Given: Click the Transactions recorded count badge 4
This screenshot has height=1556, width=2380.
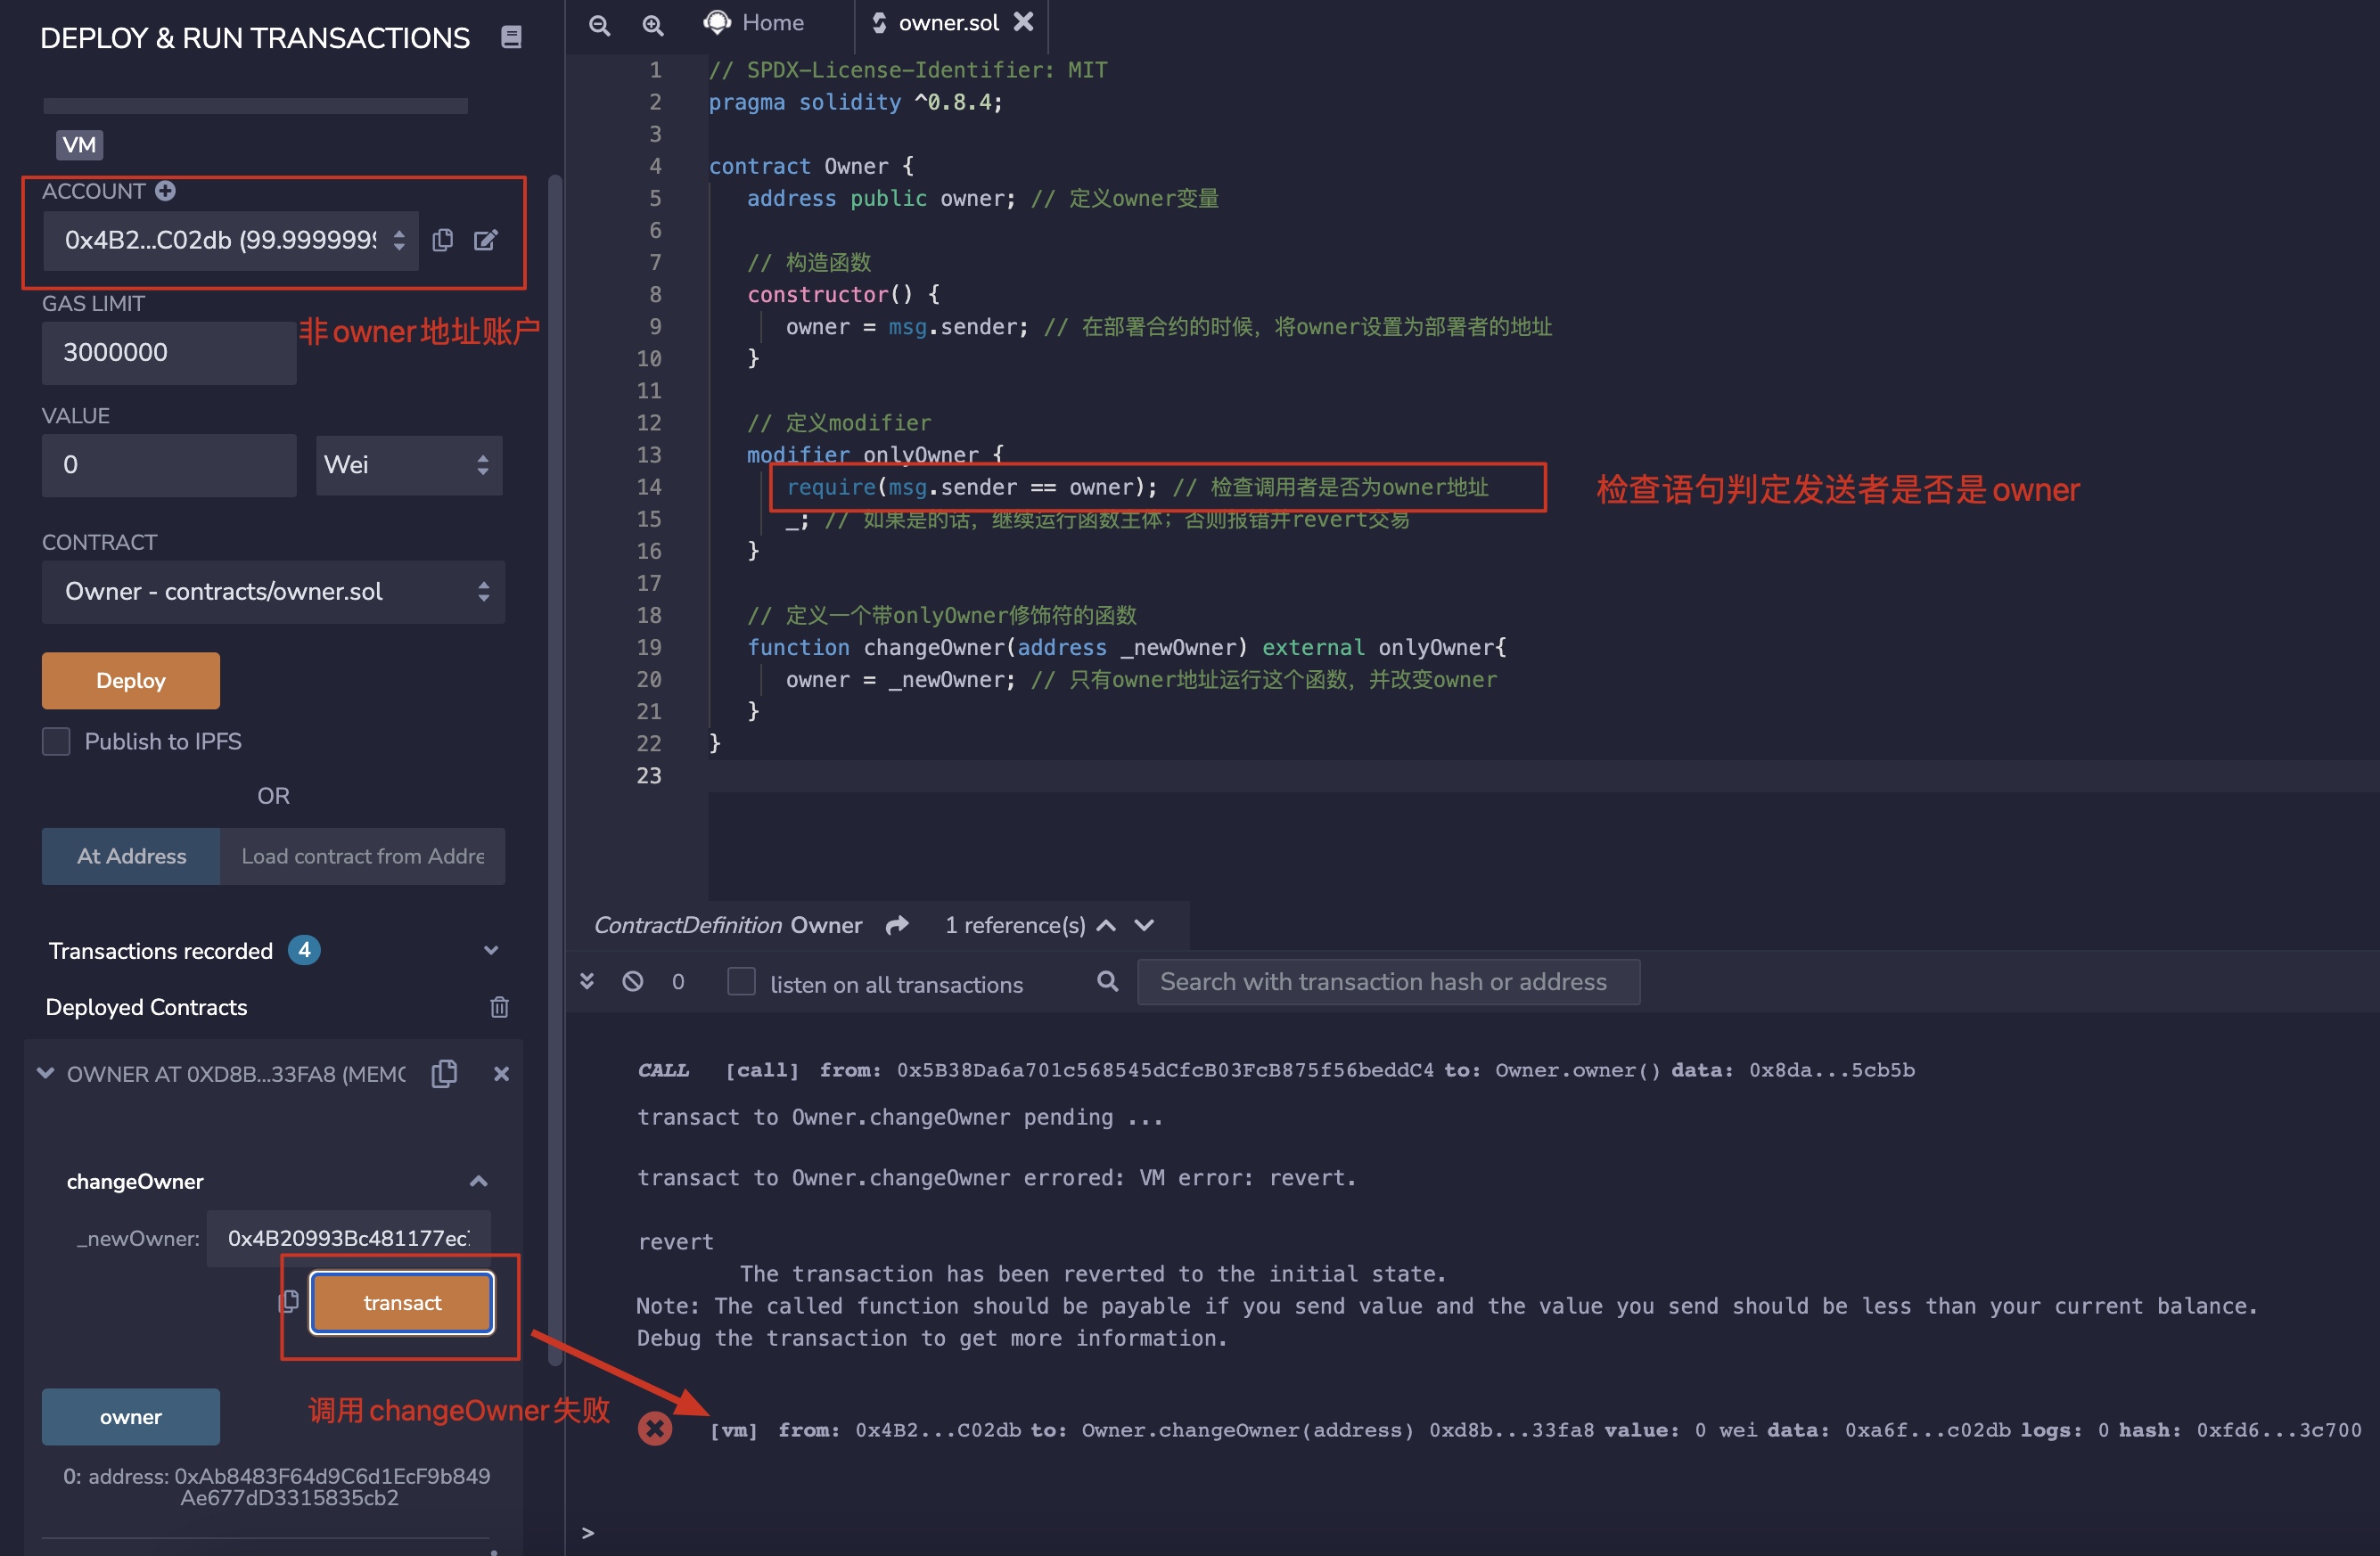Looking at the screenshot, I should point(305,950).
